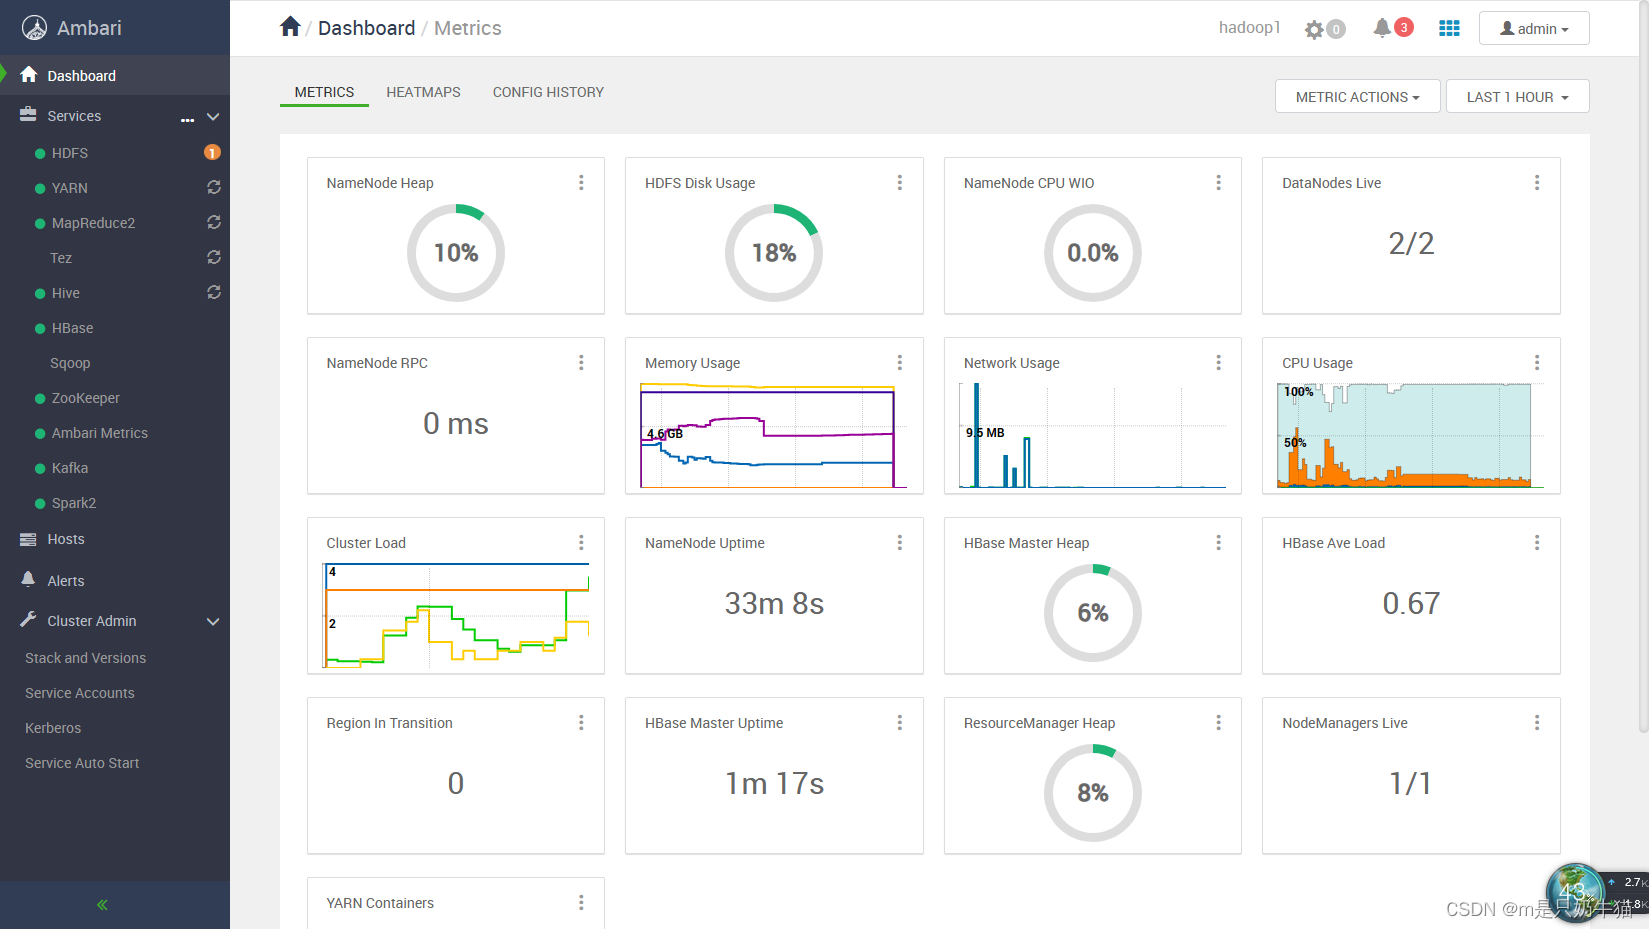Open the HBase service
Image resolution: width=1649 pixels, height=929 pixels.
click(x=72, y=328)
